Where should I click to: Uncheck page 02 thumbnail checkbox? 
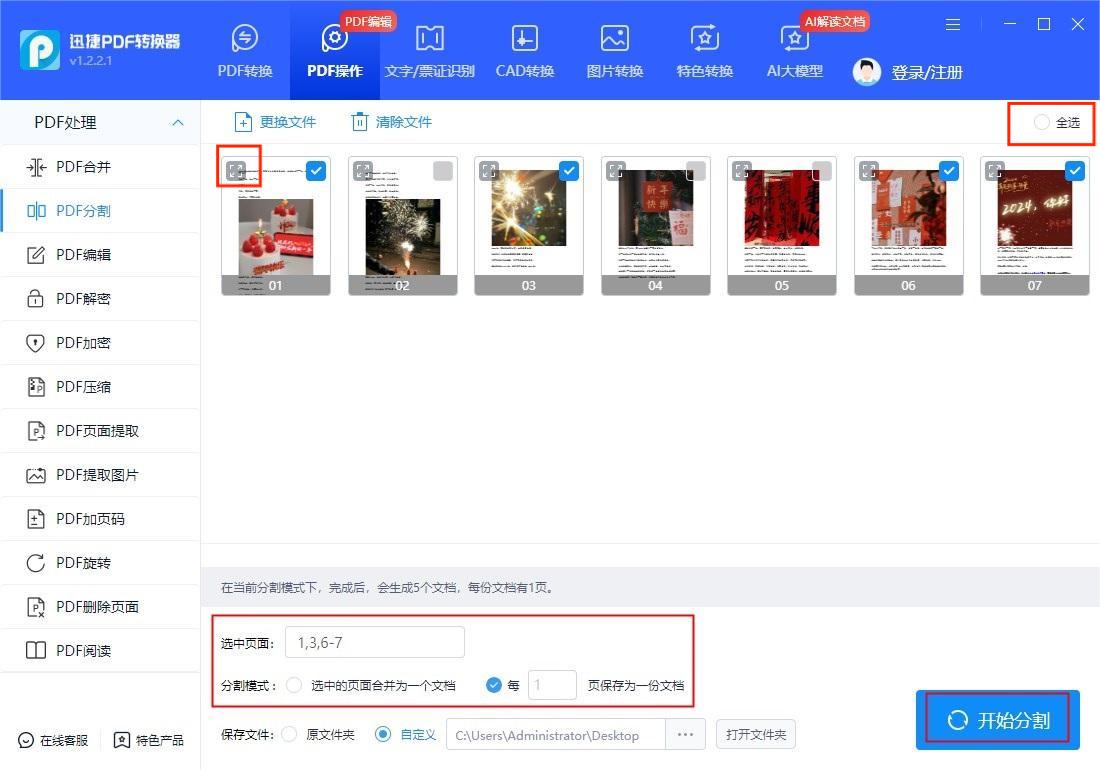coord(442,171)
